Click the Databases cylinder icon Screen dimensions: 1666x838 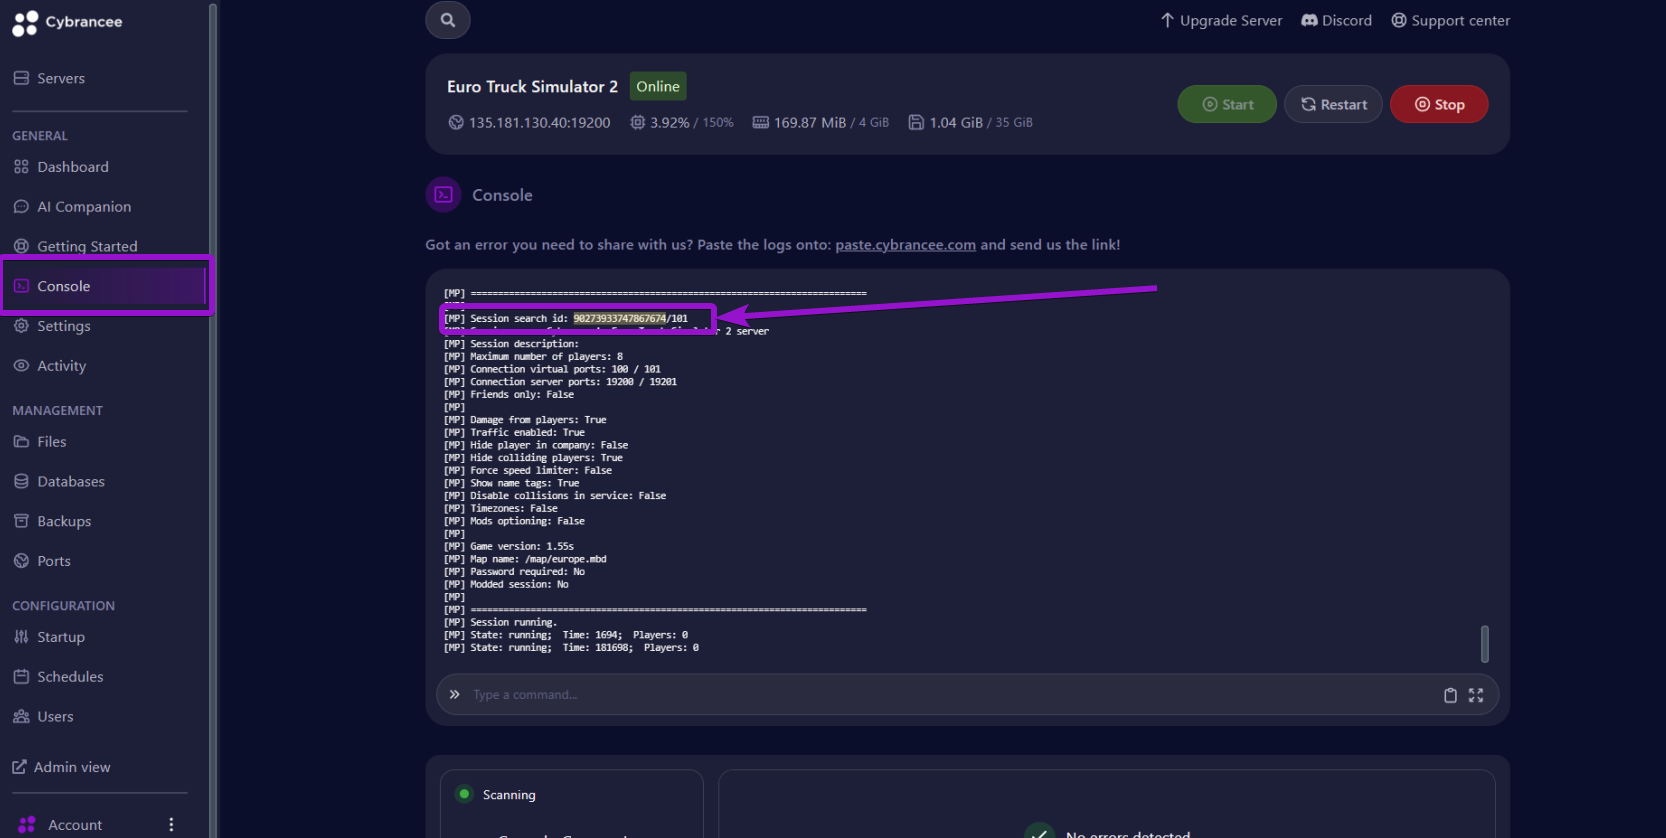click(21, 482)
